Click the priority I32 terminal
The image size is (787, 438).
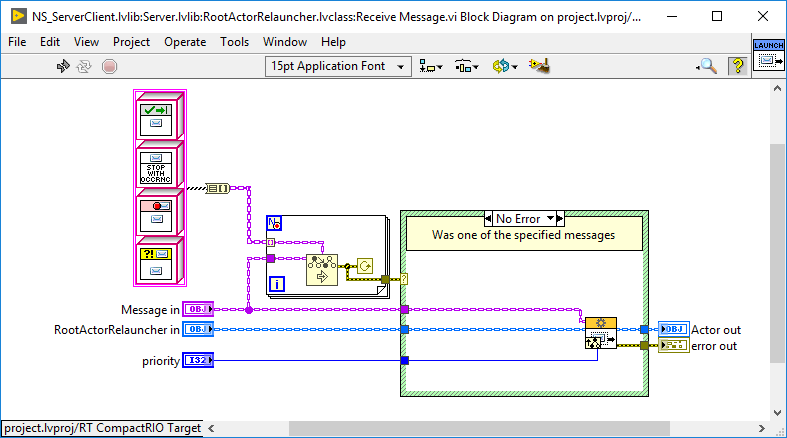[x=198, y=360]
